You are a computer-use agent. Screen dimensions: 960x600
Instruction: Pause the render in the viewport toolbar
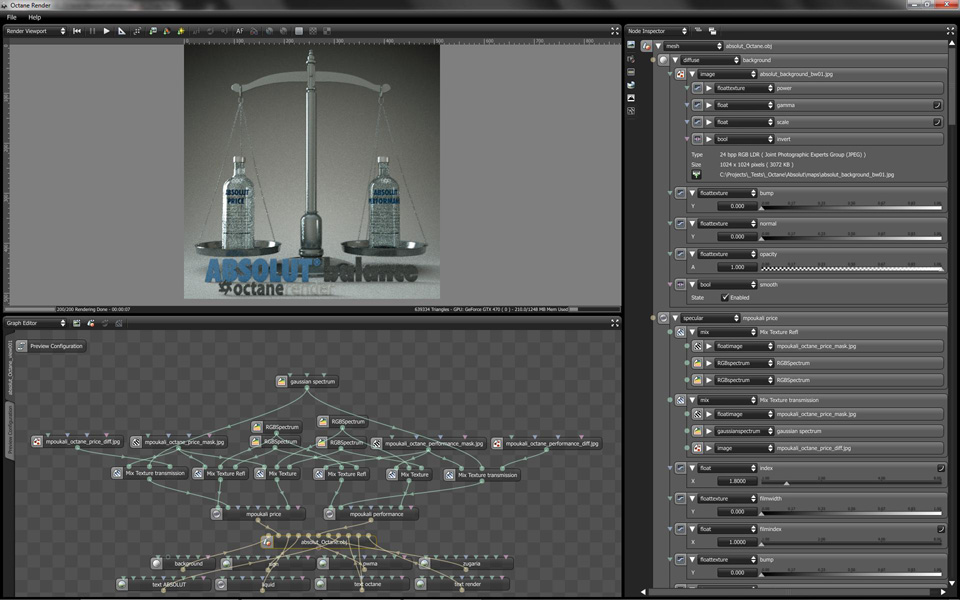coord(92,31)
